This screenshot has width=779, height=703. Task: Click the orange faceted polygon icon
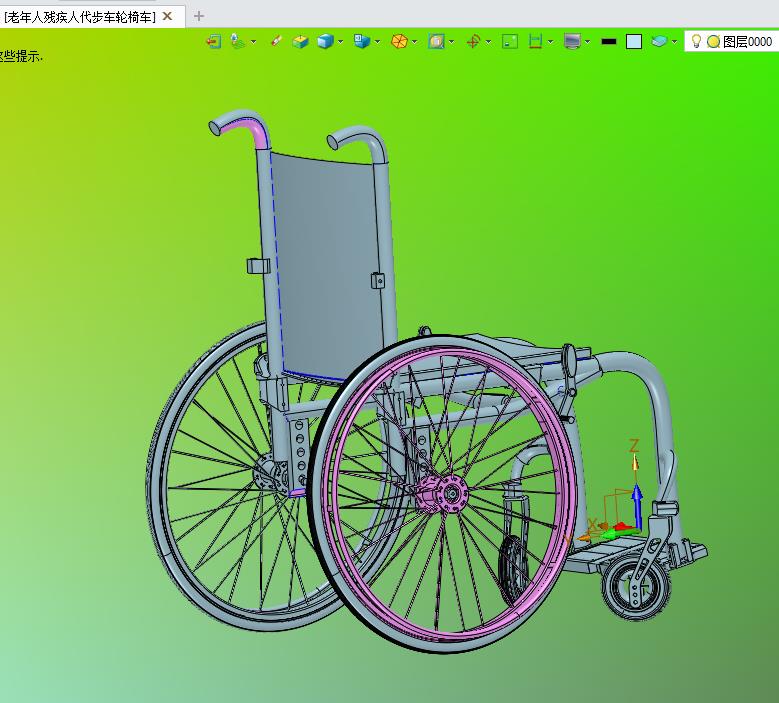(x=399, y=41)
